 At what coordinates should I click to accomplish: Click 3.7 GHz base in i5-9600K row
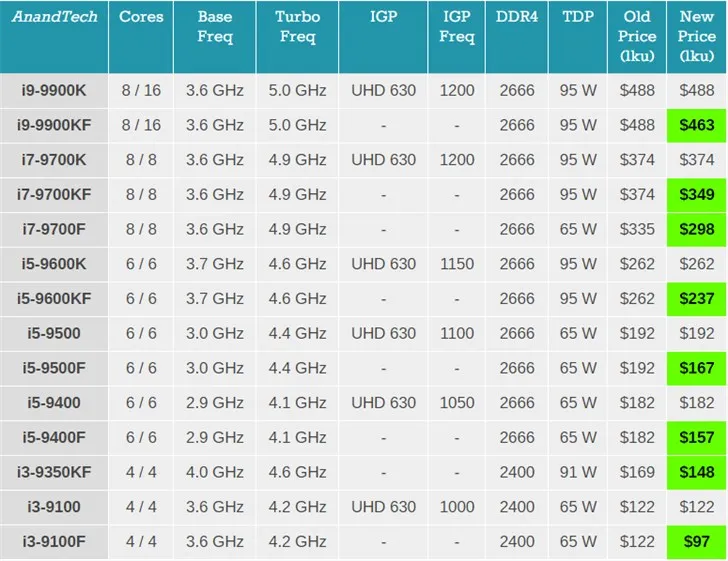click(214, 264)
